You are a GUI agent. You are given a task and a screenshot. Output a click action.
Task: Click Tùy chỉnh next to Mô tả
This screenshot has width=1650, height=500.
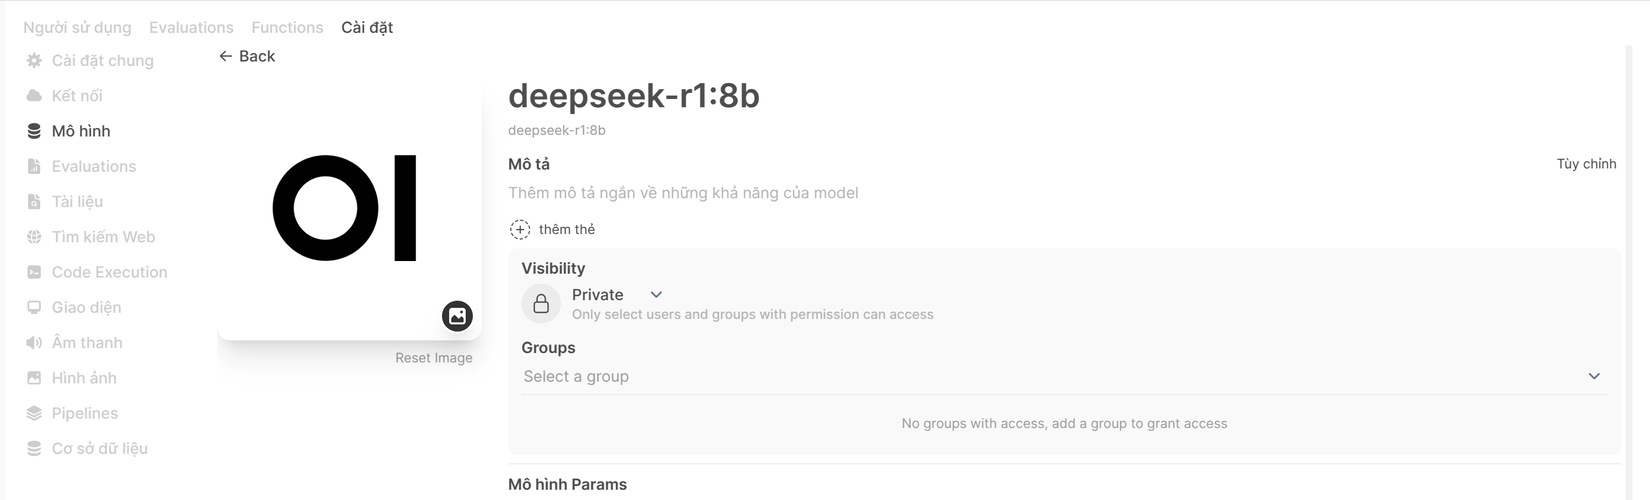click(1586, 164)
